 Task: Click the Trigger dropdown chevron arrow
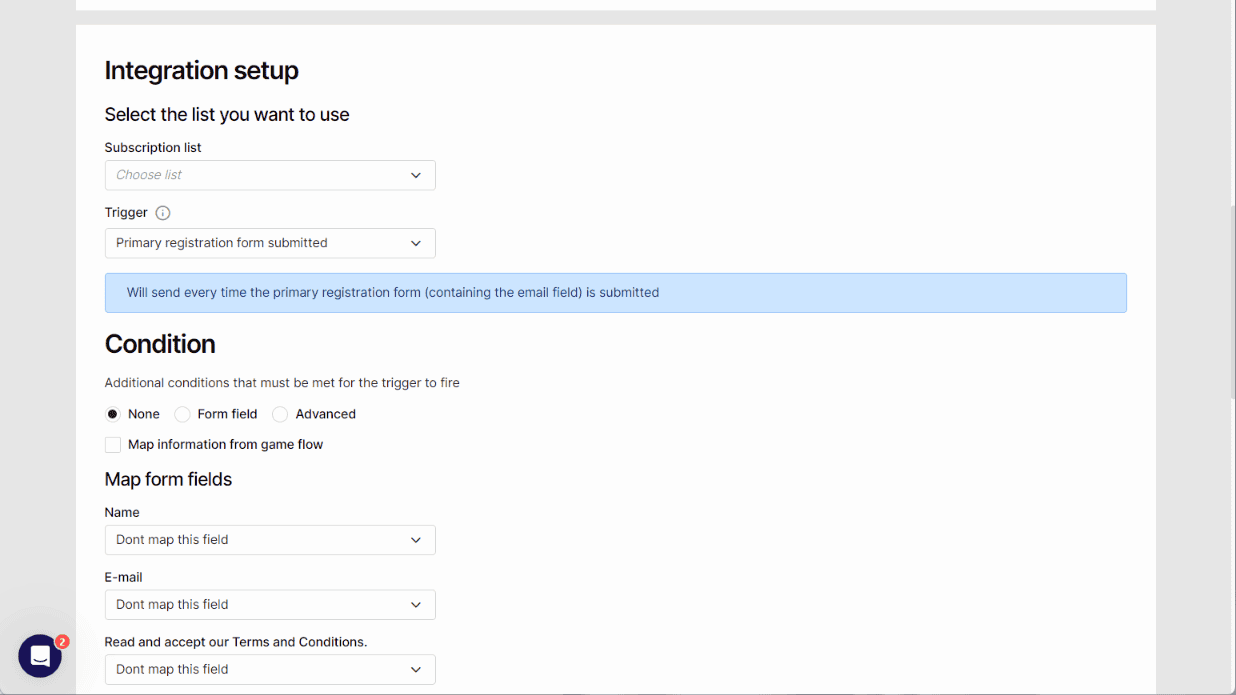pos(416,243)
